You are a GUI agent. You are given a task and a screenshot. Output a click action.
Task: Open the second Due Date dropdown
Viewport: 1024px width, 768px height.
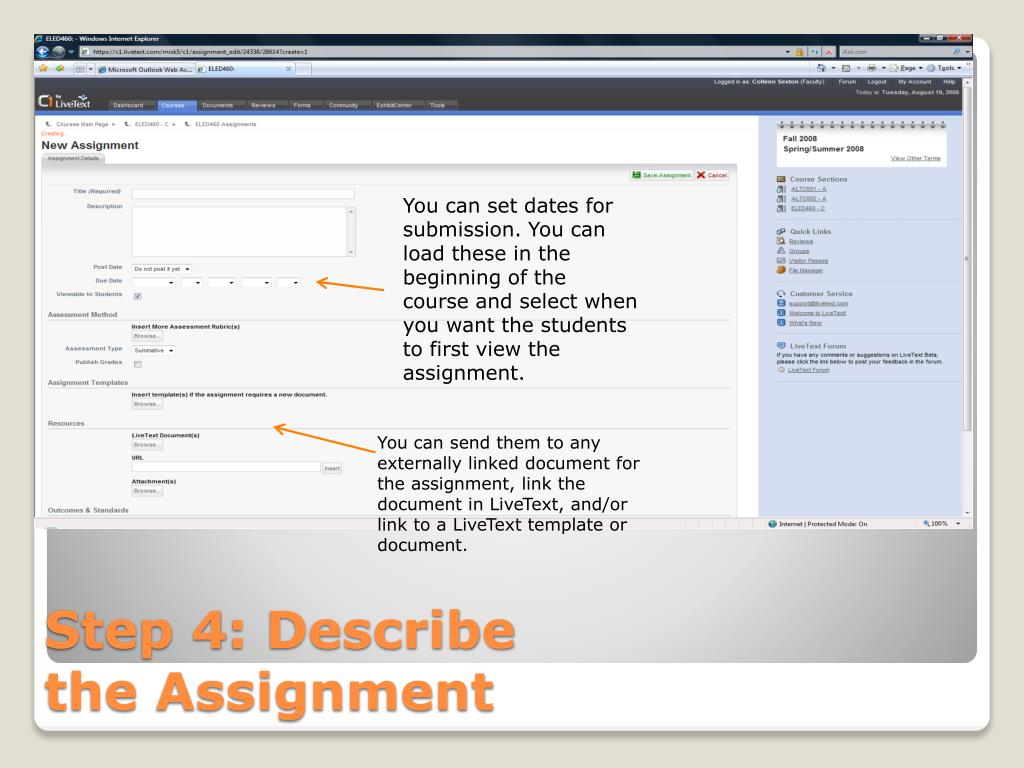[x=191, y=282]
